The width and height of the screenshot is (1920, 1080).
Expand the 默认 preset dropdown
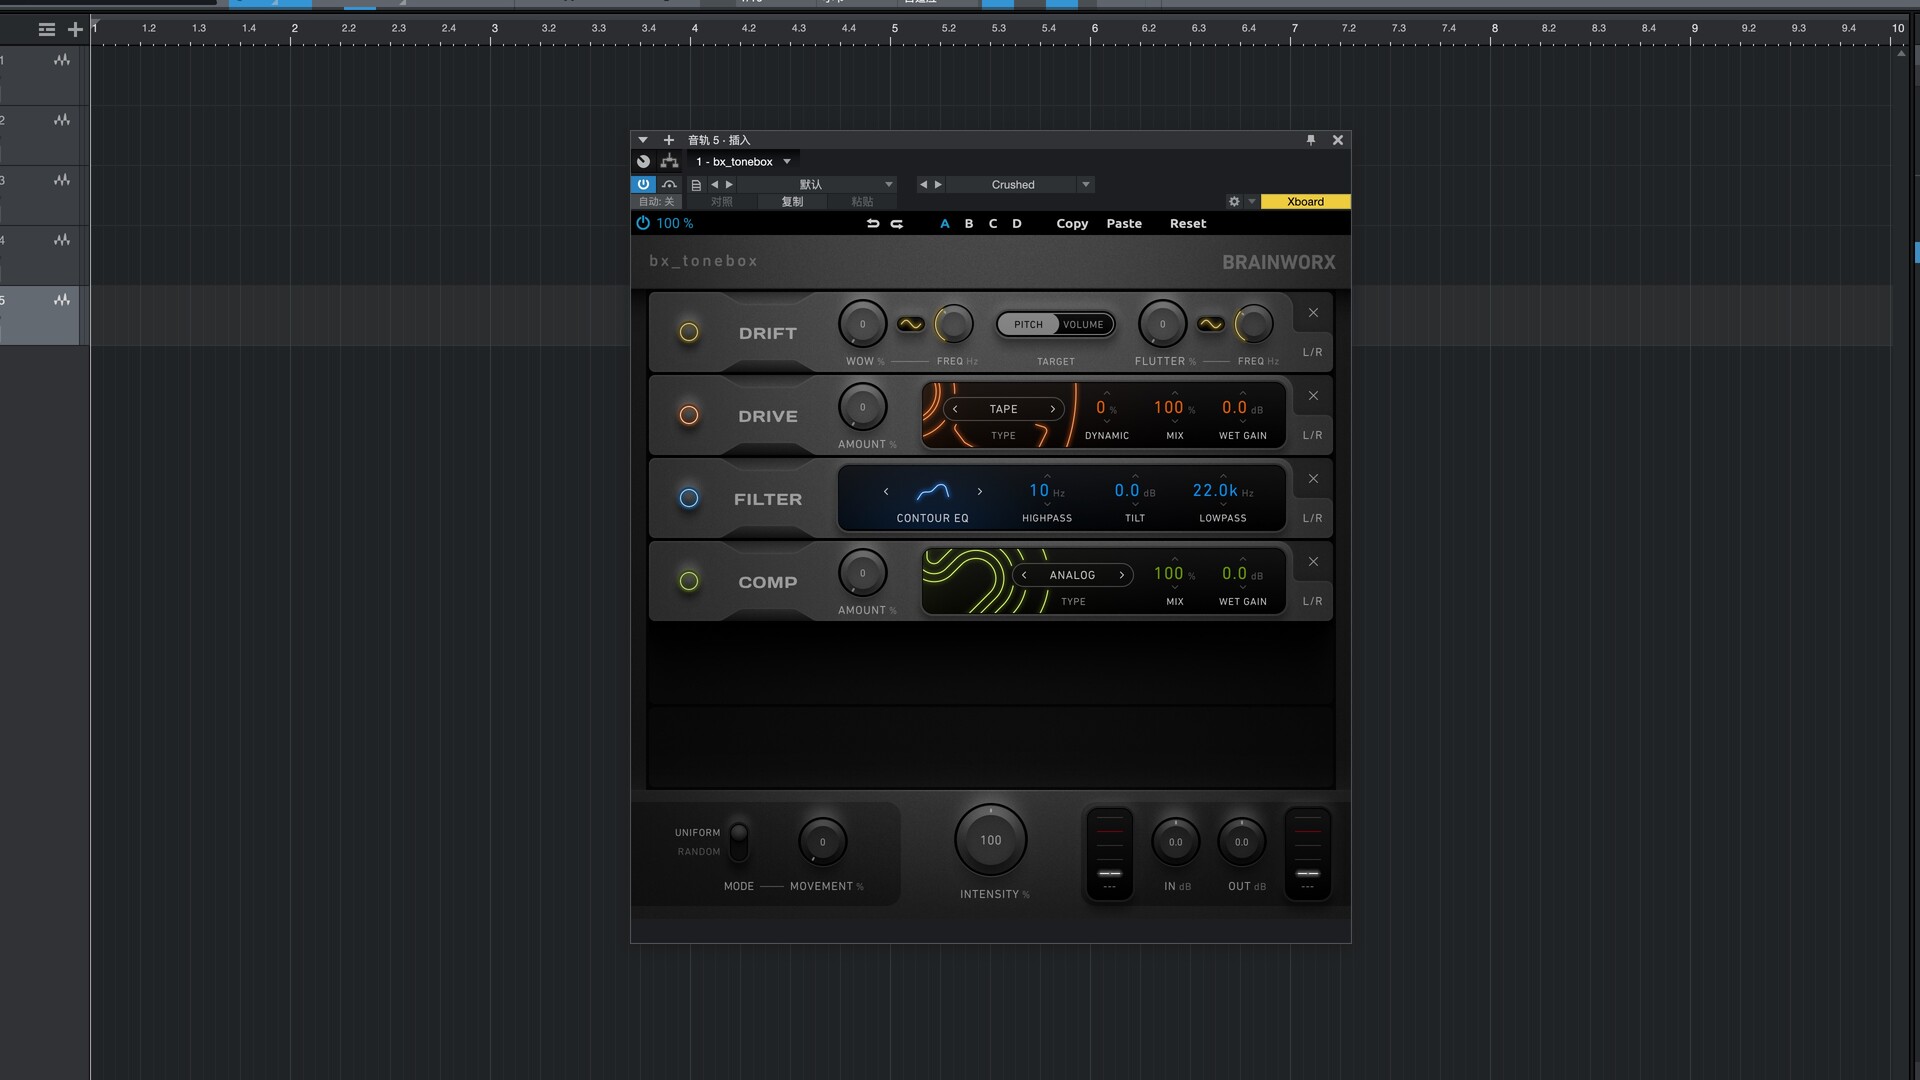[888, 184]
